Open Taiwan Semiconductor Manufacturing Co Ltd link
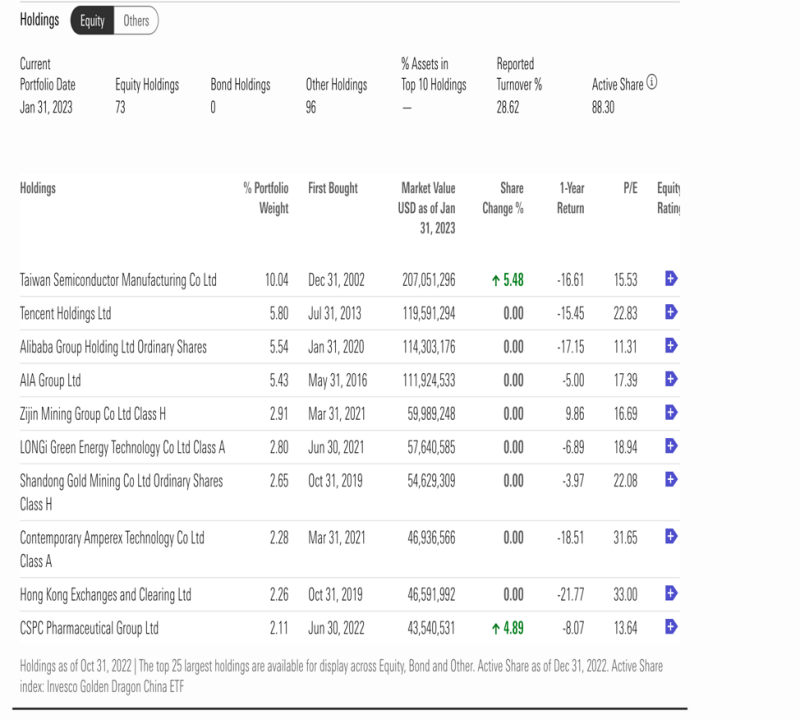The height and width of the screenshot is (720, 800). (118, 280)
